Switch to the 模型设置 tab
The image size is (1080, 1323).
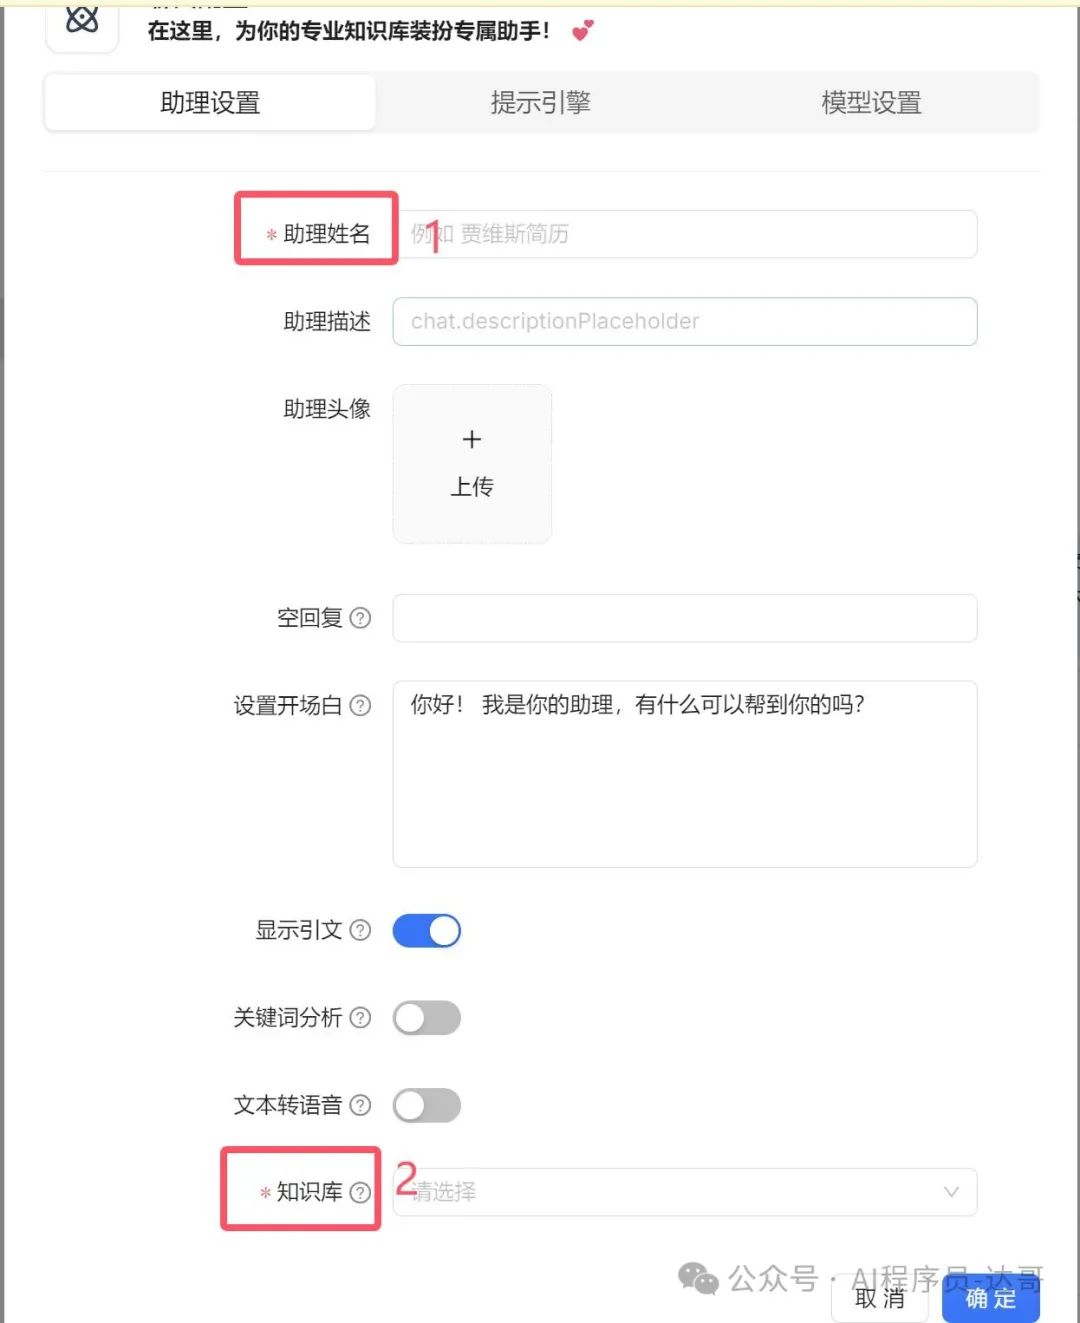pos(871,102)
